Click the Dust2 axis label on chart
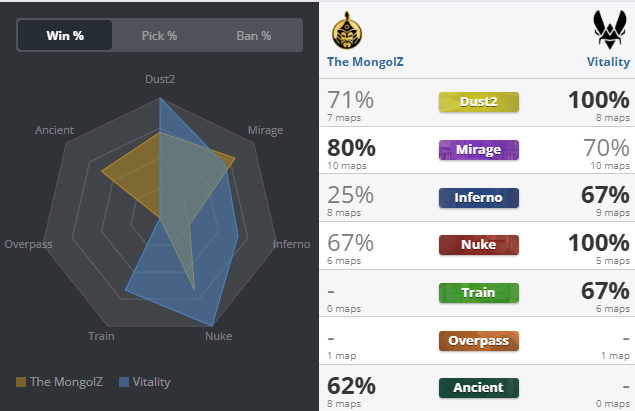Viewport: 635px width, 411px height. 160,79
